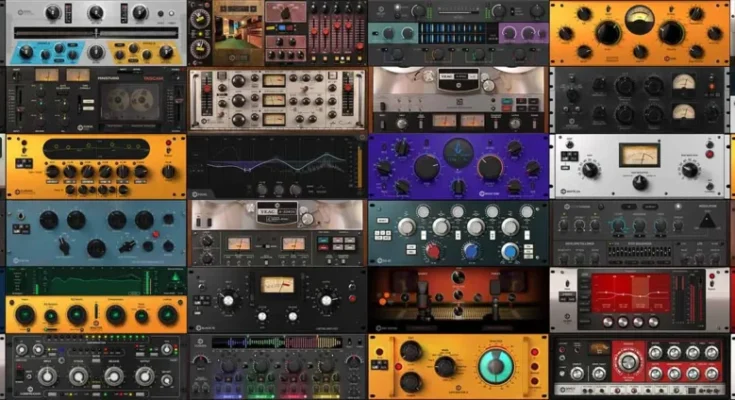735x400 pixels.
Task: Click the middle VU meter on cream triple-meter plugin
Action: [x=275, y=100]
